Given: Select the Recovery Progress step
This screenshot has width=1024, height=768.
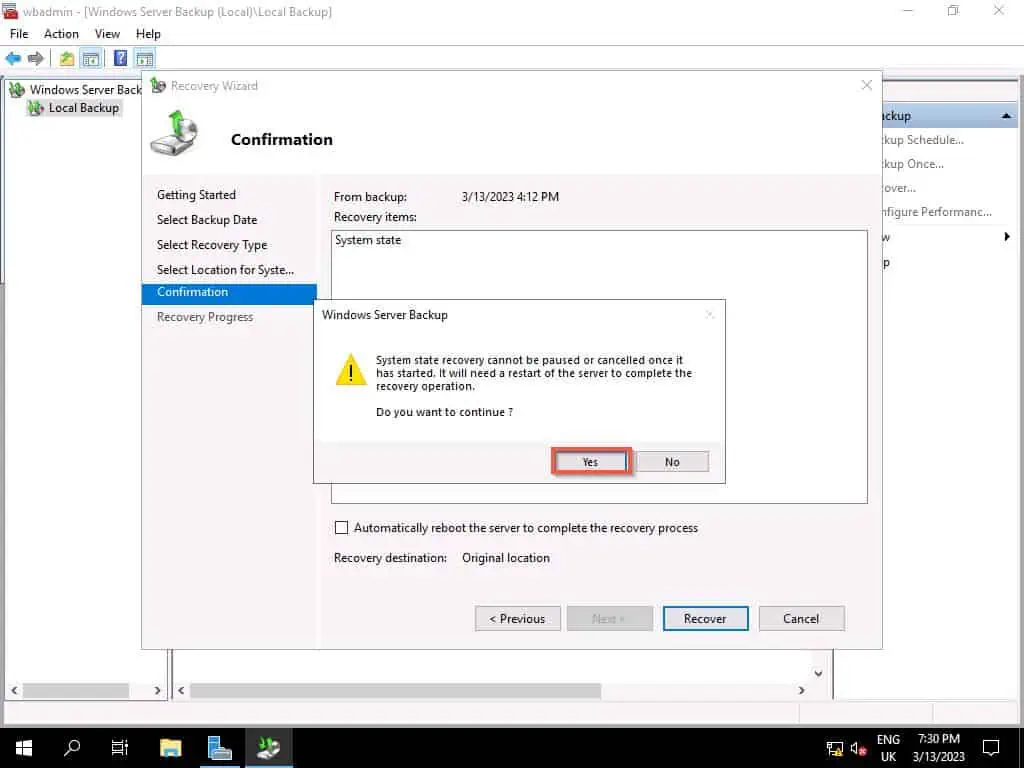Looking at the screenshot, I should coord(204,317).
